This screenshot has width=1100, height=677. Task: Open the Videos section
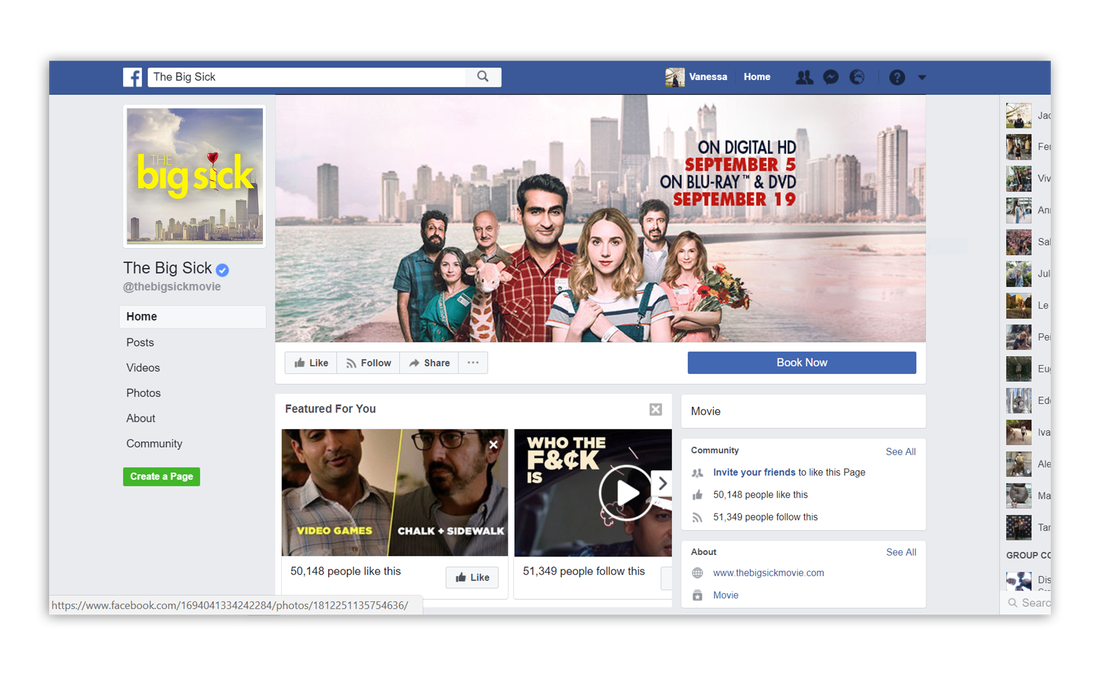[143, 368]
